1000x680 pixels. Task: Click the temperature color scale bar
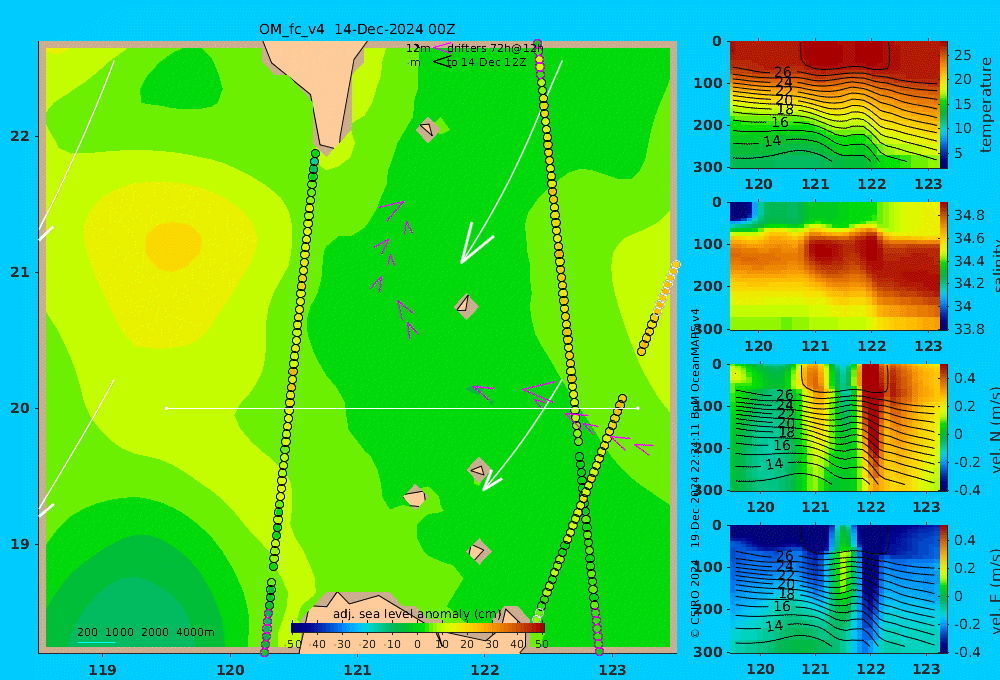point(944,105)
